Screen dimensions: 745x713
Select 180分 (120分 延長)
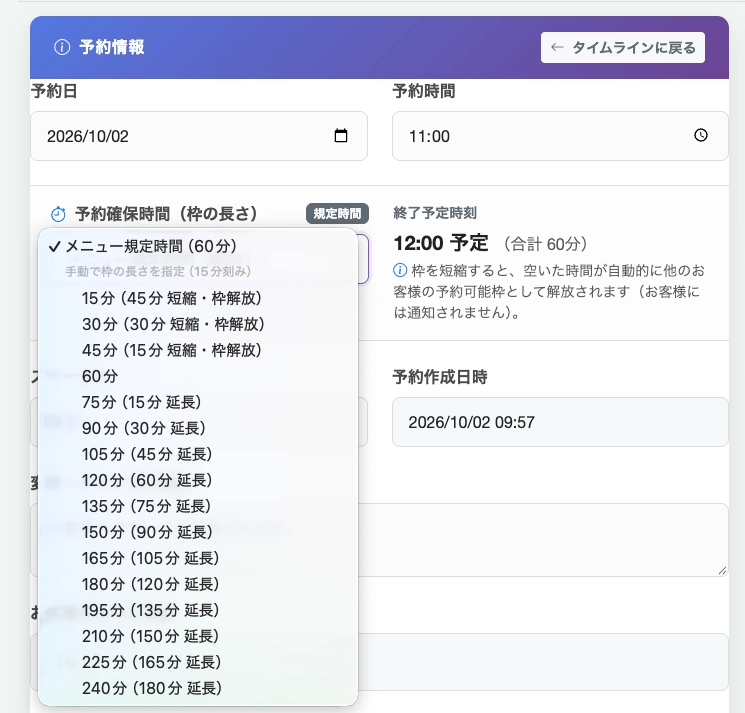point(198,584)
